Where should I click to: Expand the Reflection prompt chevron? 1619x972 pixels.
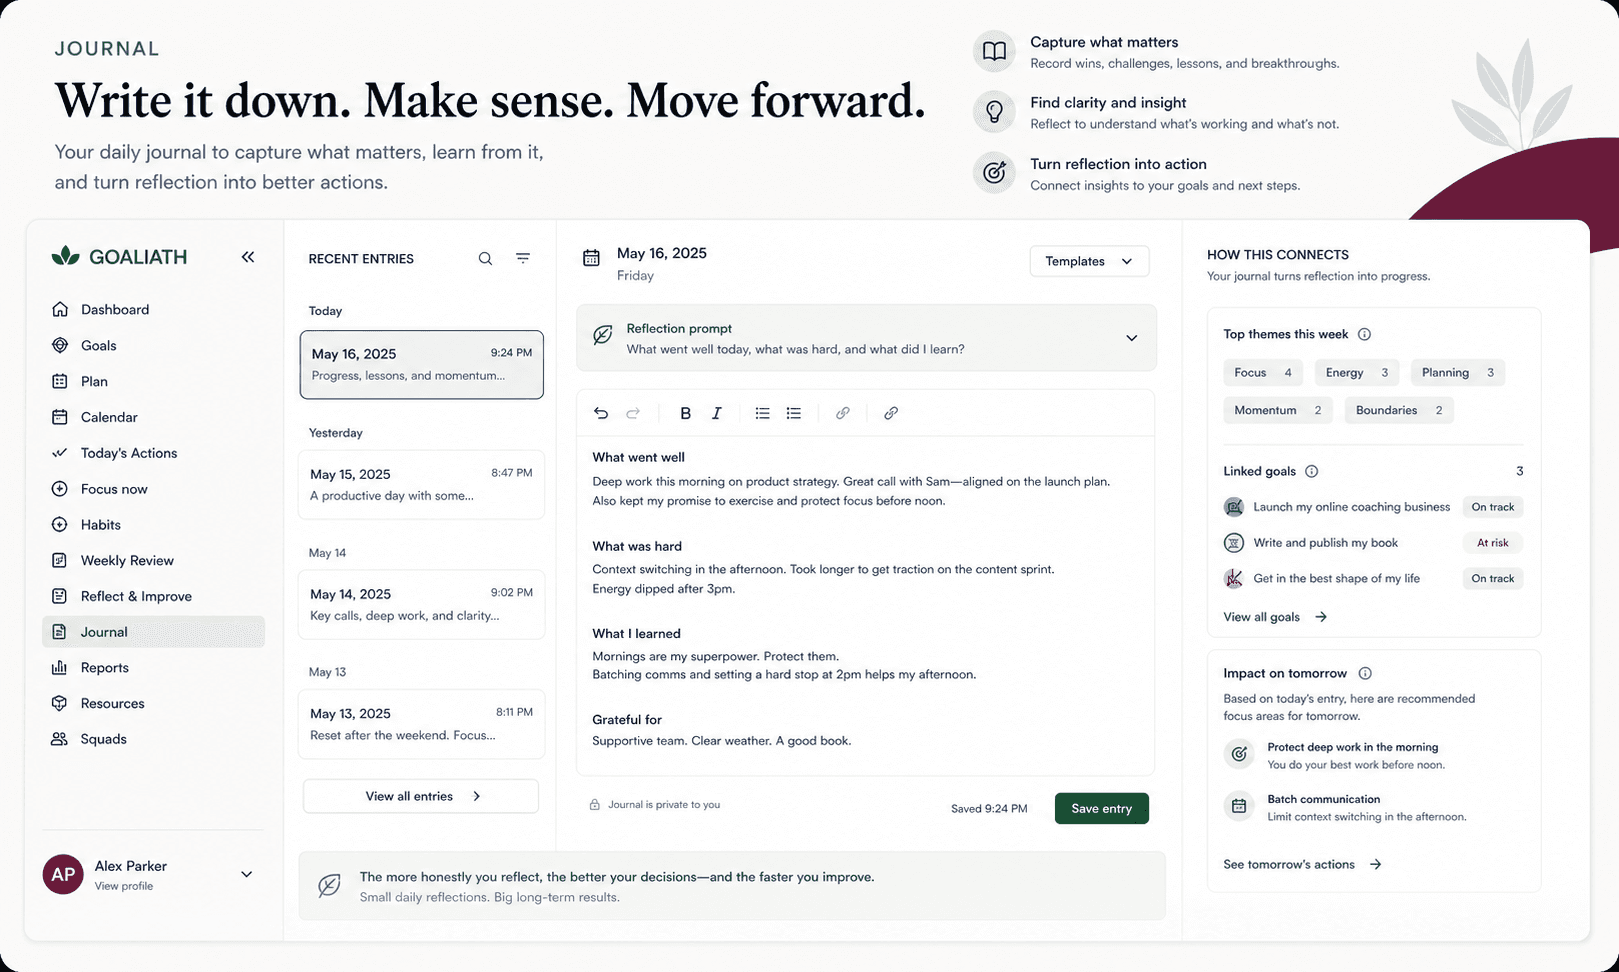point(1132,338)
